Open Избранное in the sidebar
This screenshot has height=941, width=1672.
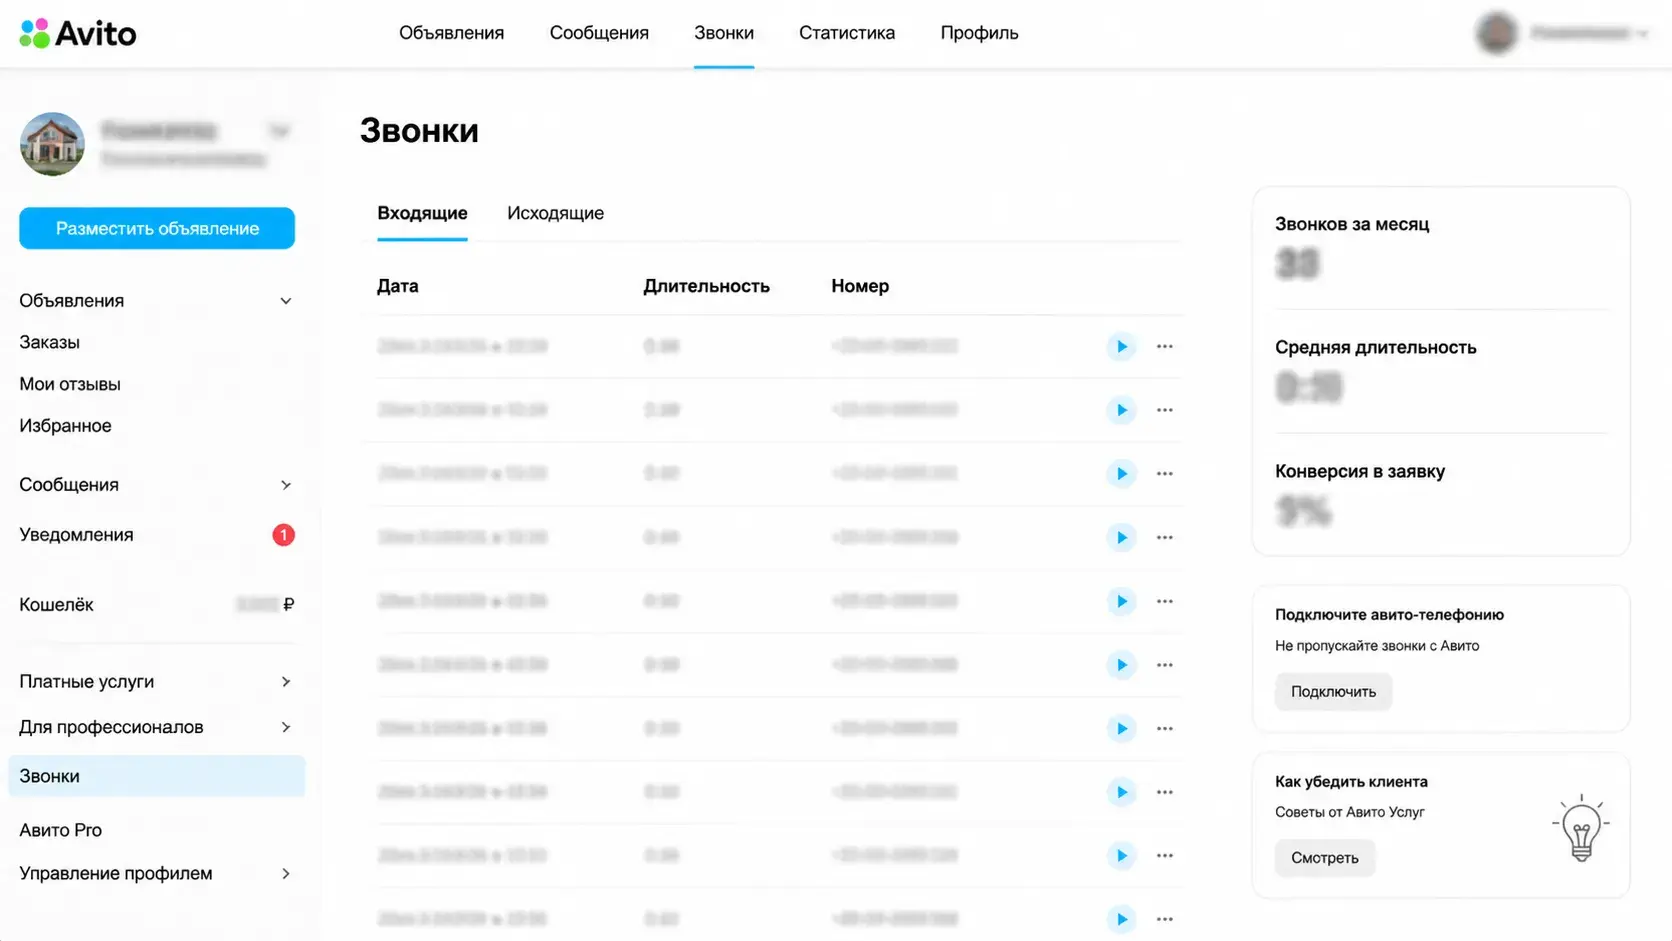(65, 426)
